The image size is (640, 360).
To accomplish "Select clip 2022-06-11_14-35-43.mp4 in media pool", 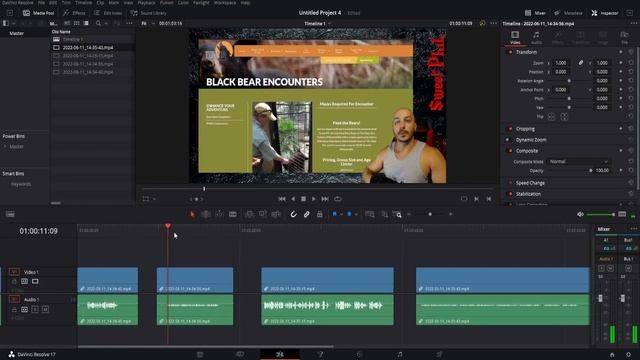I will [x=88, y=48].
